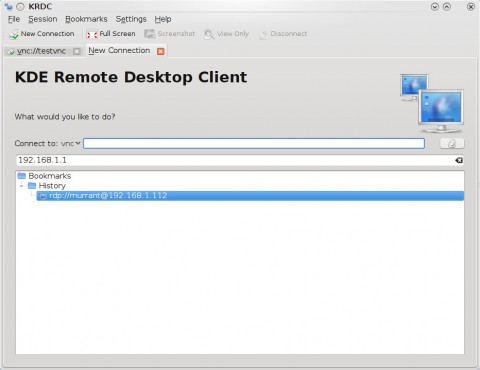Minimize the KRDC window

(x=435, y=7)
